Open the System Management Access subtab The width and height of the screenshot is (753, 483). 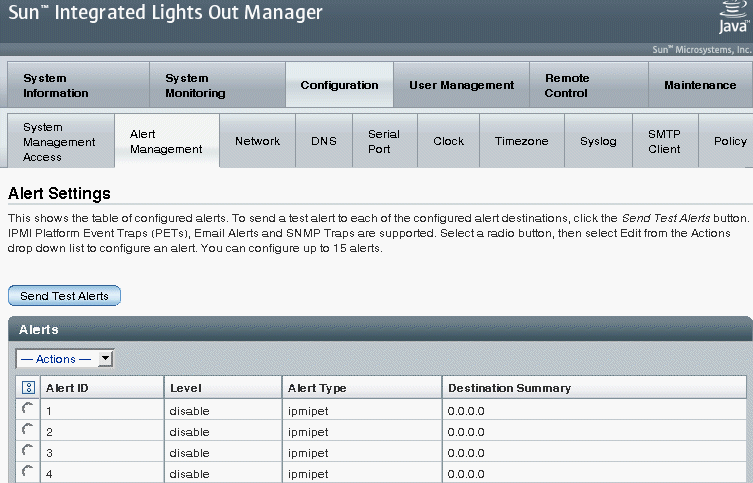tap(61, 141)
